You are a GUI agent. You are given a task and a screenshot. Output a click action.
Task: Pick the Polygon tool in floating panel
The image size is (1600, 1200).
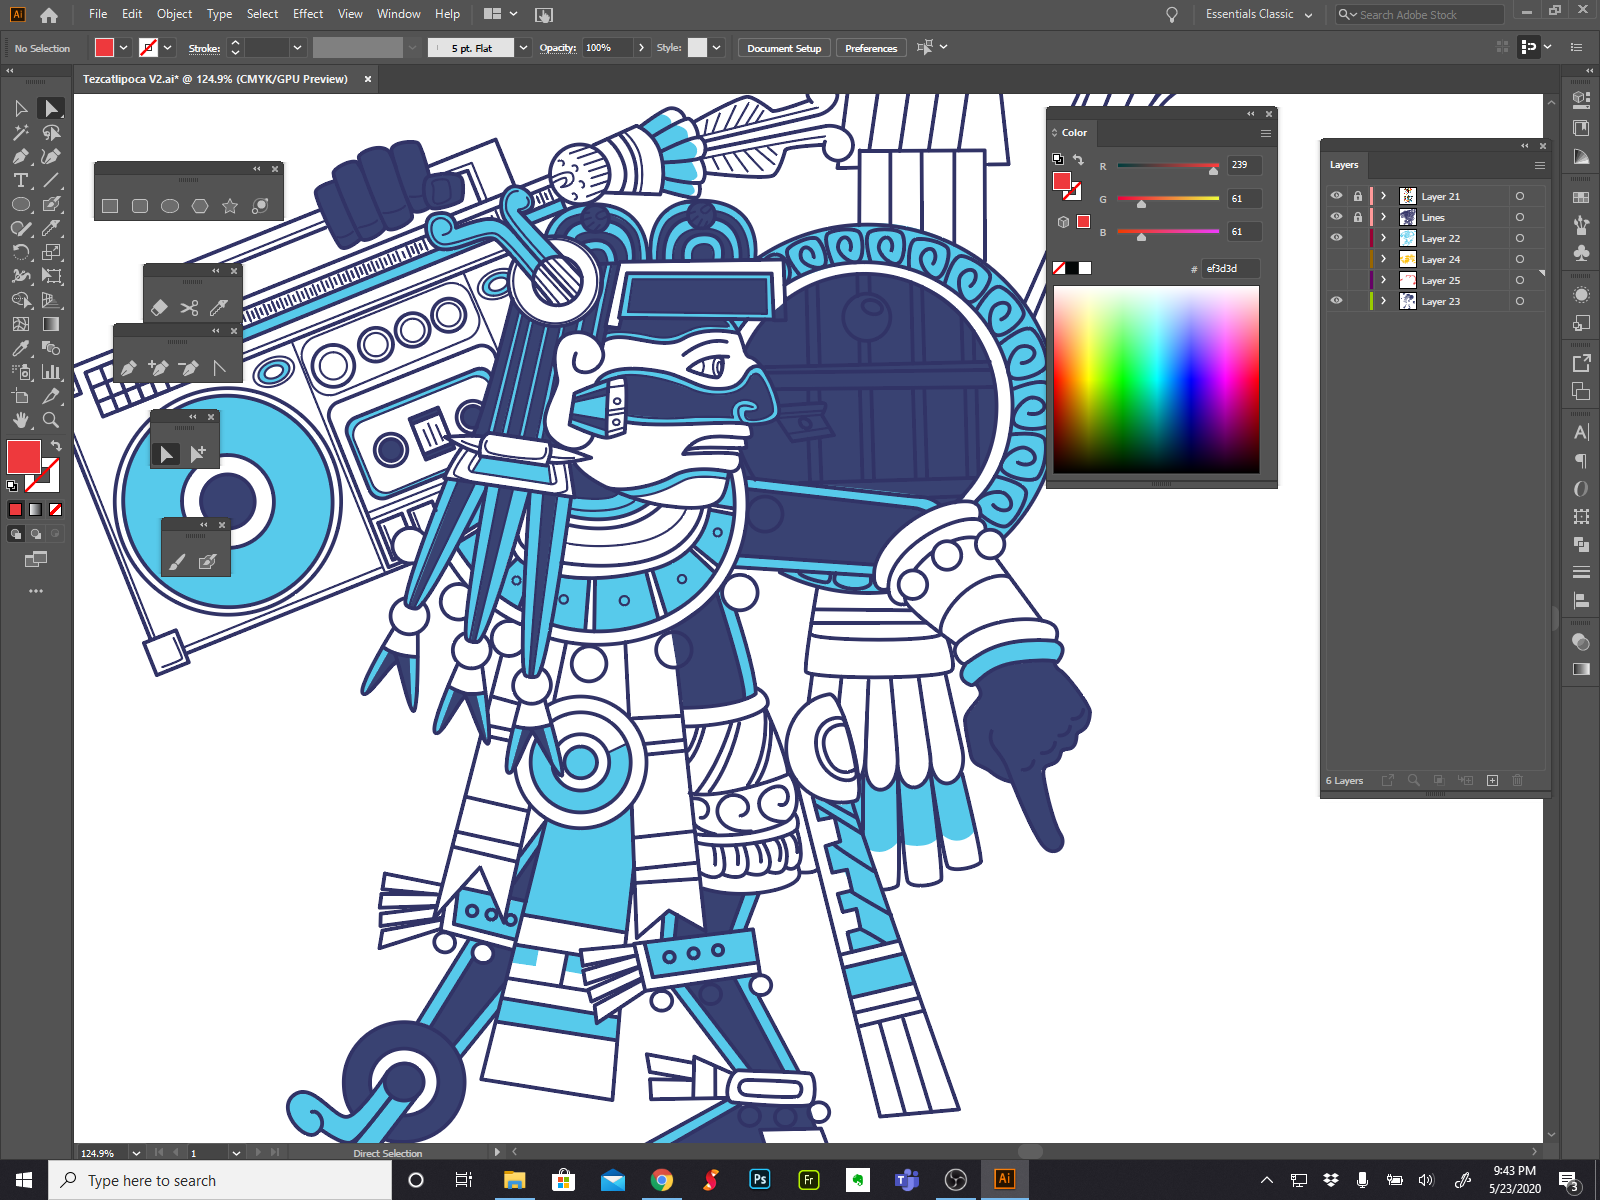[200, 206]
